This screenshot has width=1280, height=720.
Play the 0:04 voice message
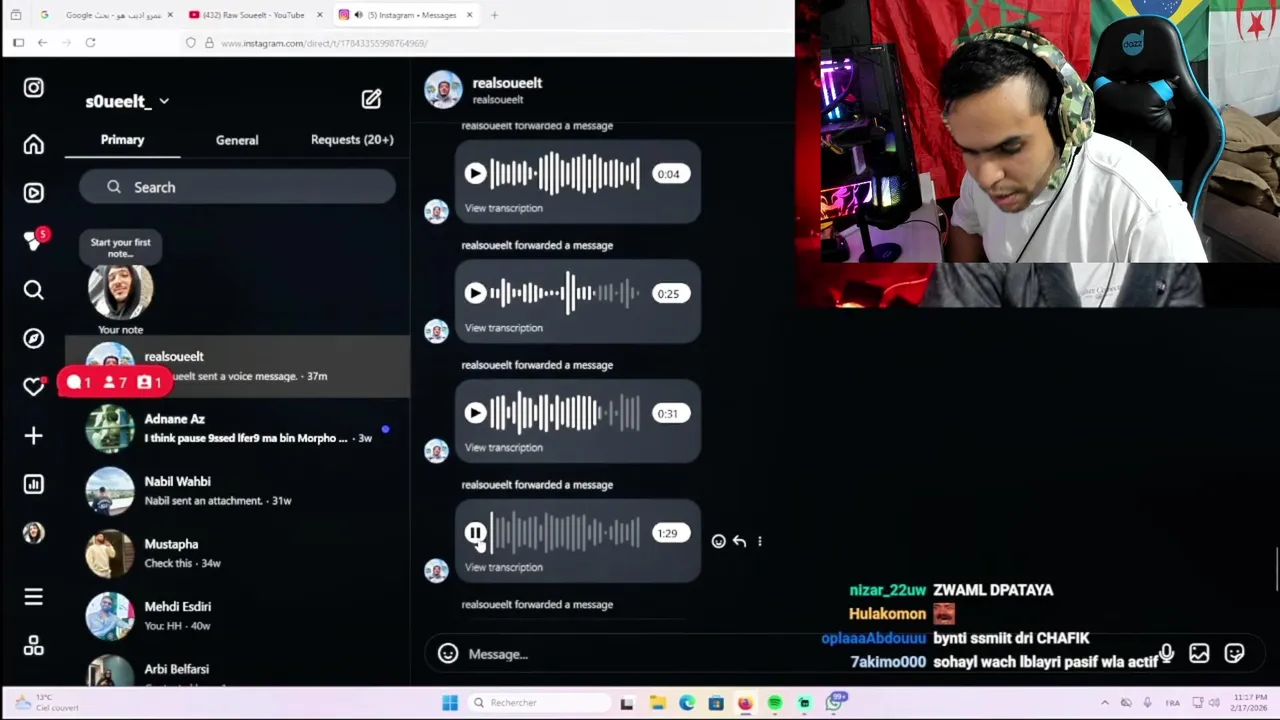click(475, 174)
